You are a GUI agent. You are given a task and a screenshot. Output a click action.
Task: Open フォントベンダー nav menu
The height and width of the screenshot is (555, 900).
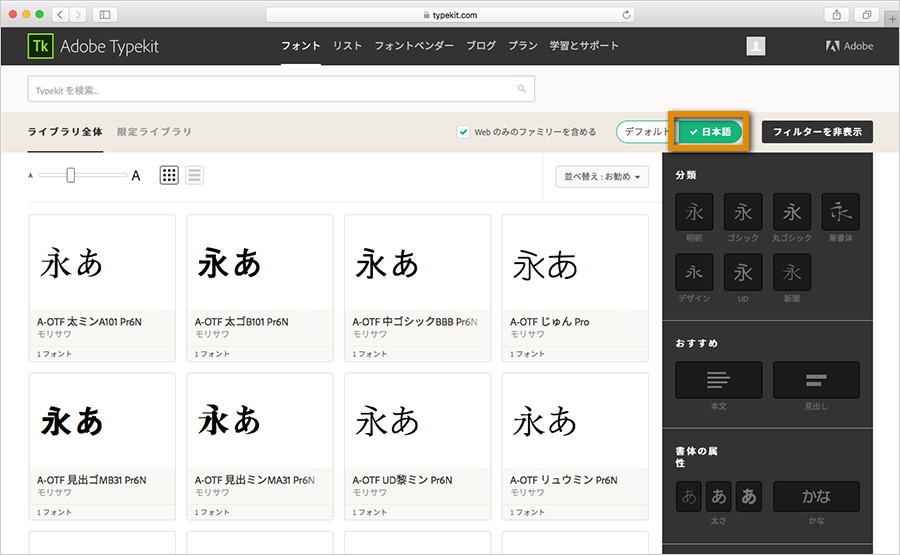414,46
